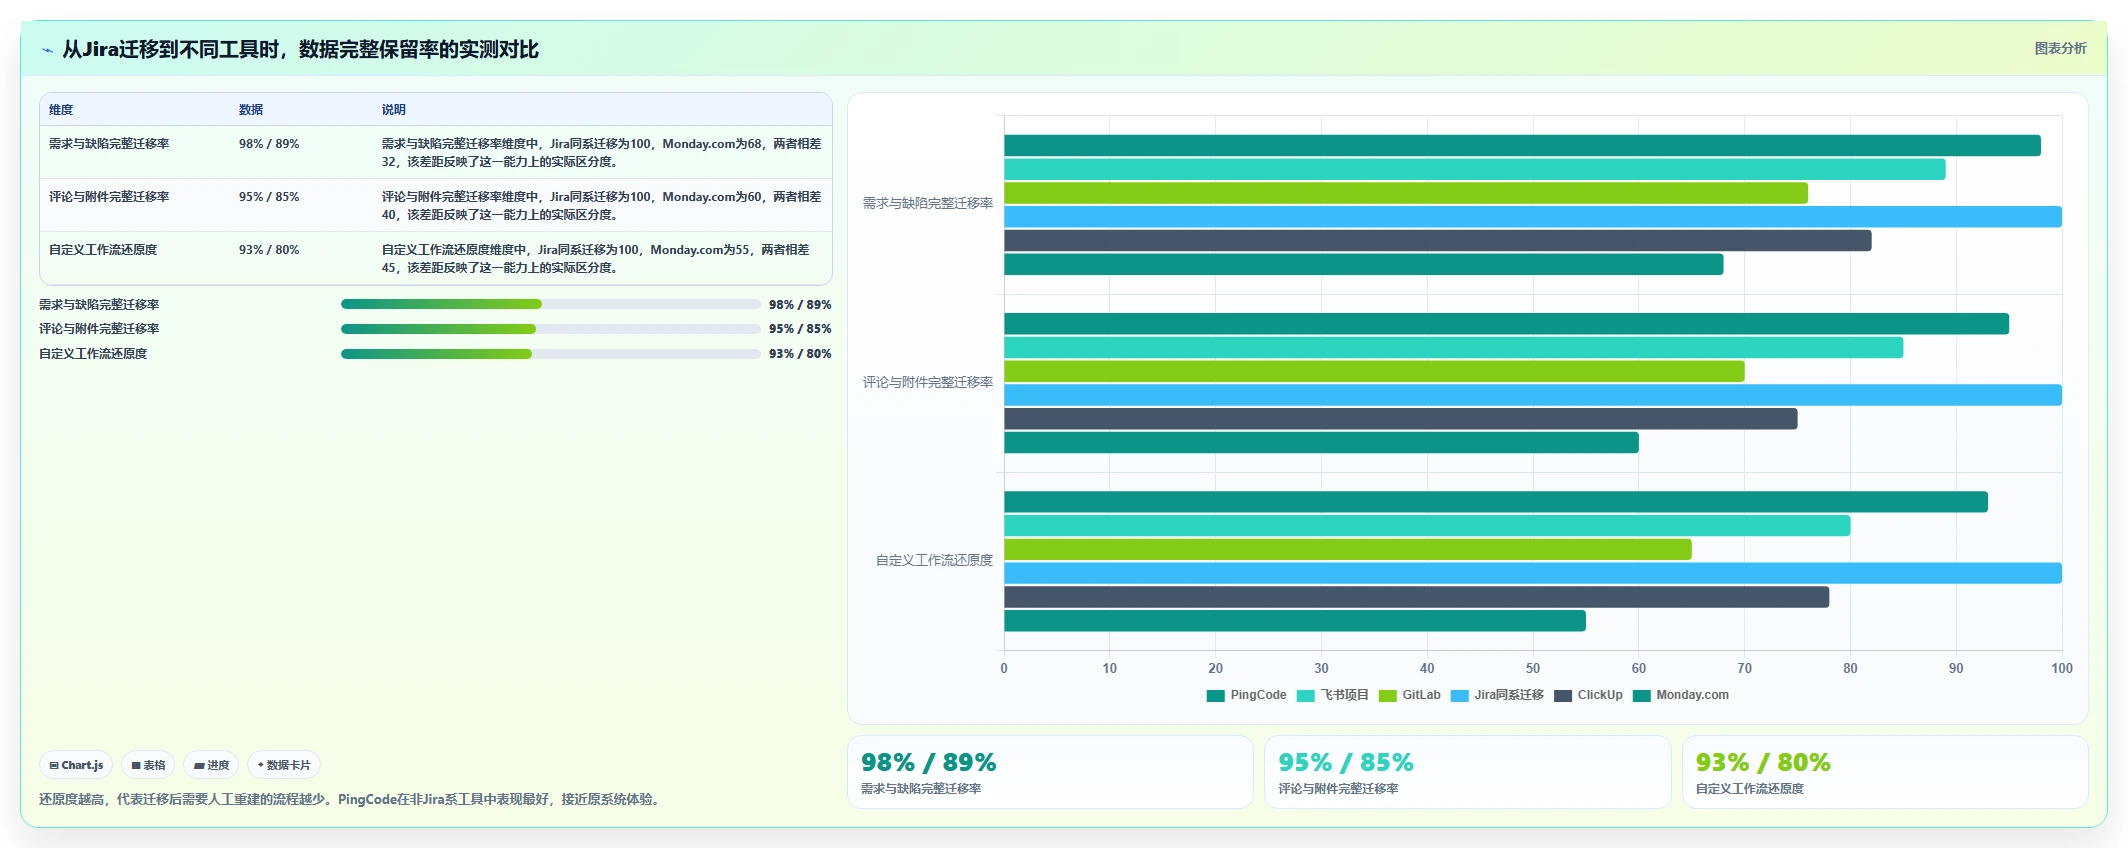Click the 100 tick on the chart x-axis
Viewport: 2128px width, 848px height.
click(2062, 668)
